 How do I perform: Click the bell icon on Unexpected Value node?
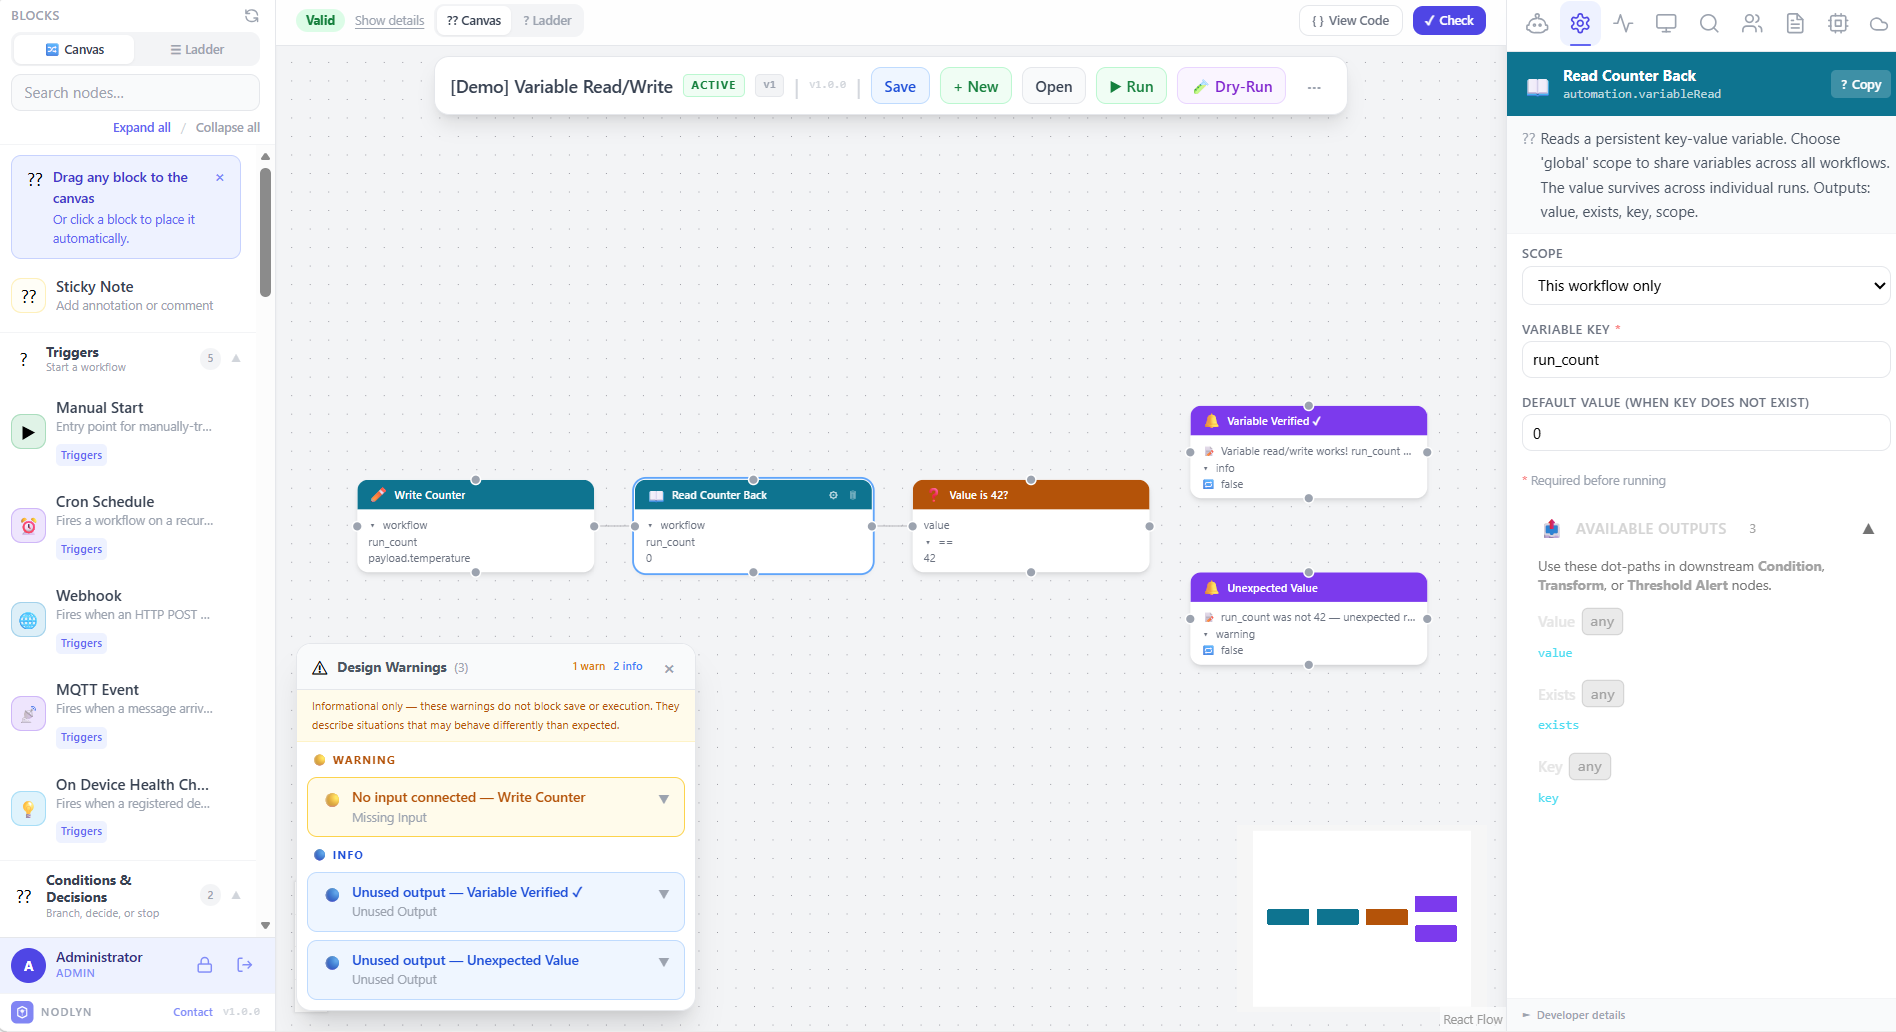[1212, 588]
